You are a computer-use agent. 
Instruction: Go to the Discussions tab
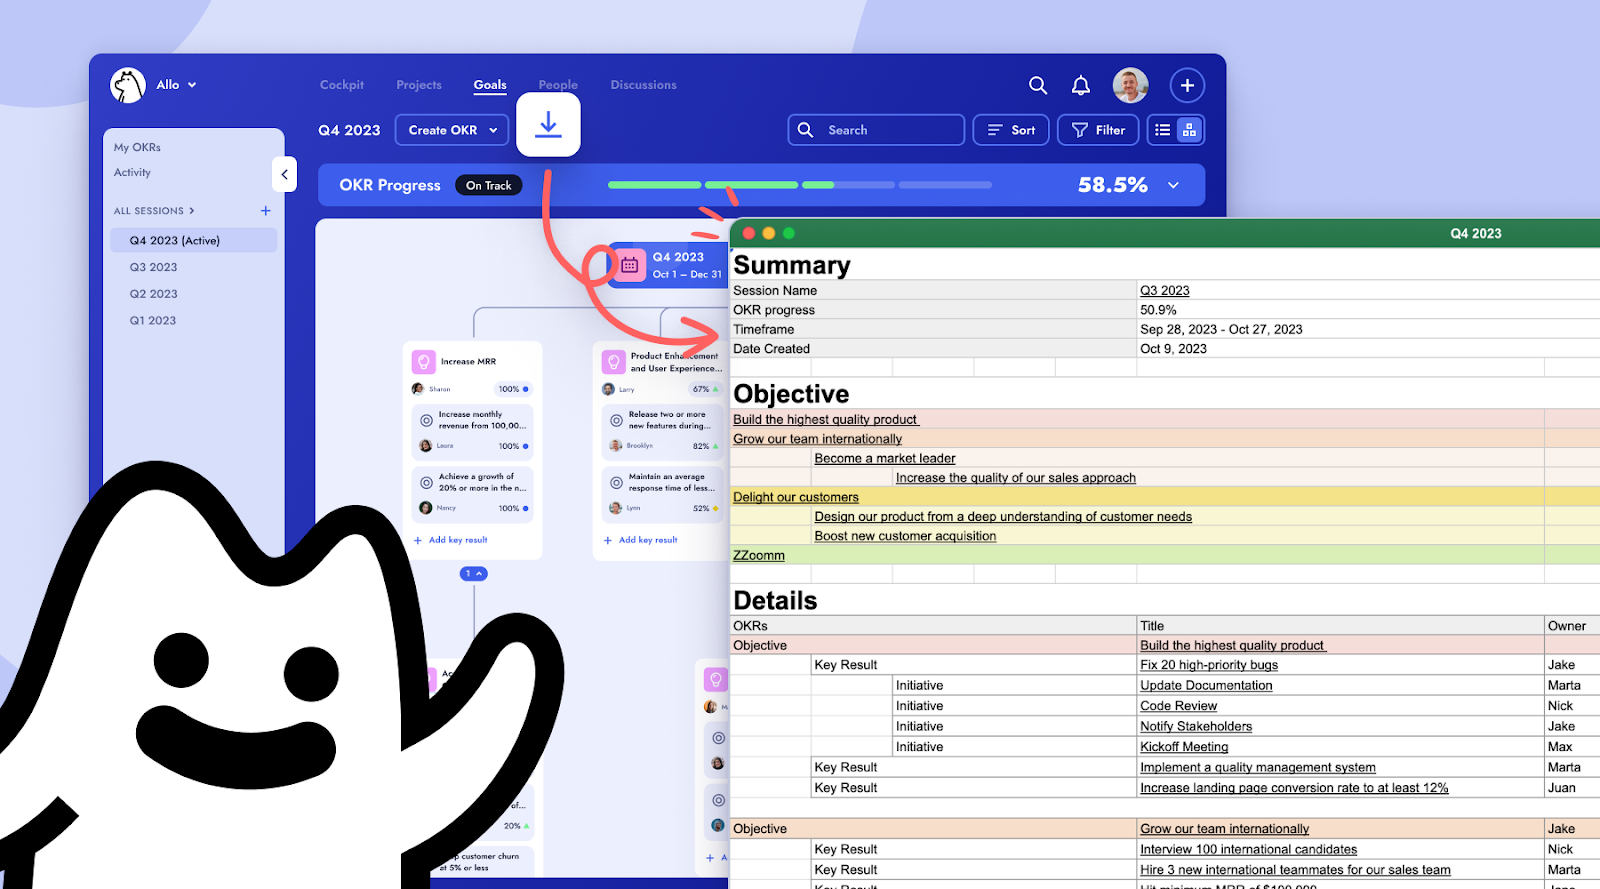pyautogui.click(x=643, y=85)
